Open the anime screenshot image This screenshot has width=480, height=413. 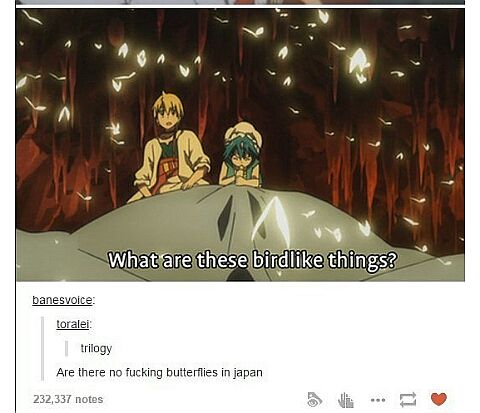click(240, 145)
